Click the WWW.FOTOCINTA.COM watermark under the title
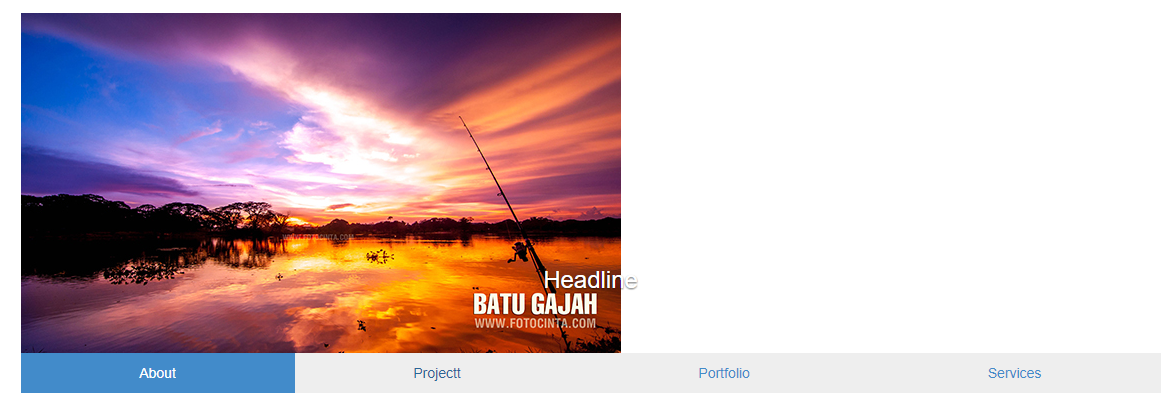Screen dimensions: 1176x407 pyautogui.click(x=536, y=323)
